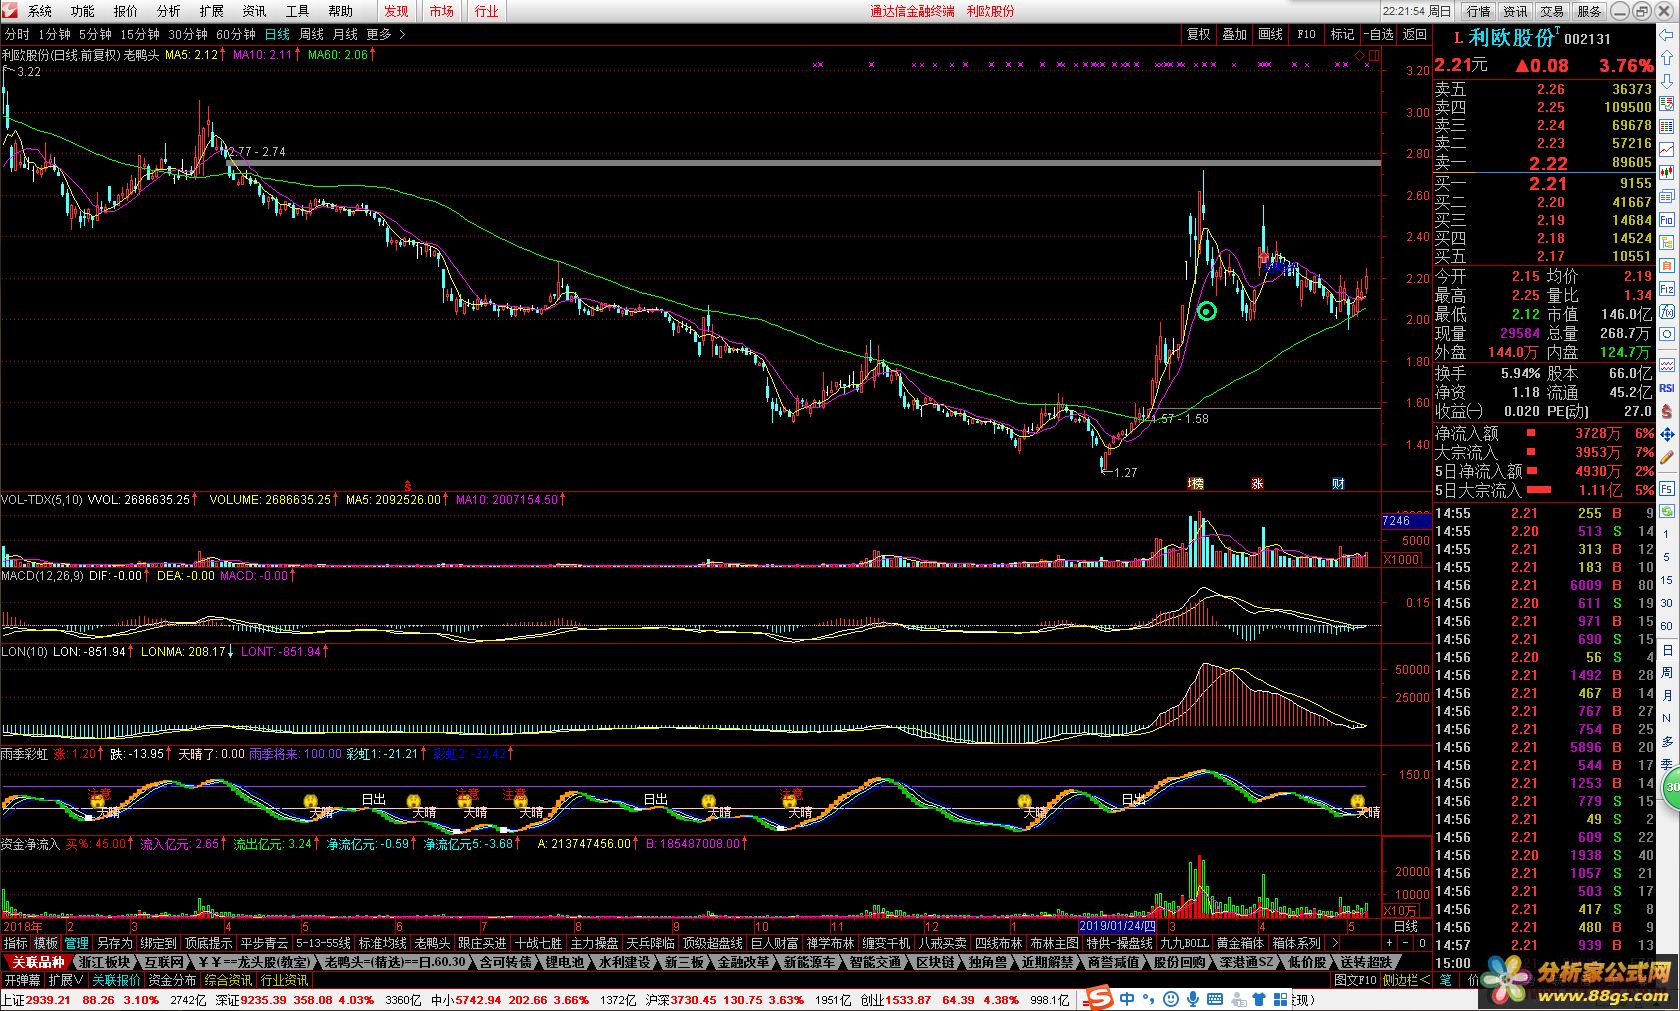The height and width of the screenshot is (1011, 1680).
Task: Click the 画线 drawing button
Action: (x=1271, y=34)
